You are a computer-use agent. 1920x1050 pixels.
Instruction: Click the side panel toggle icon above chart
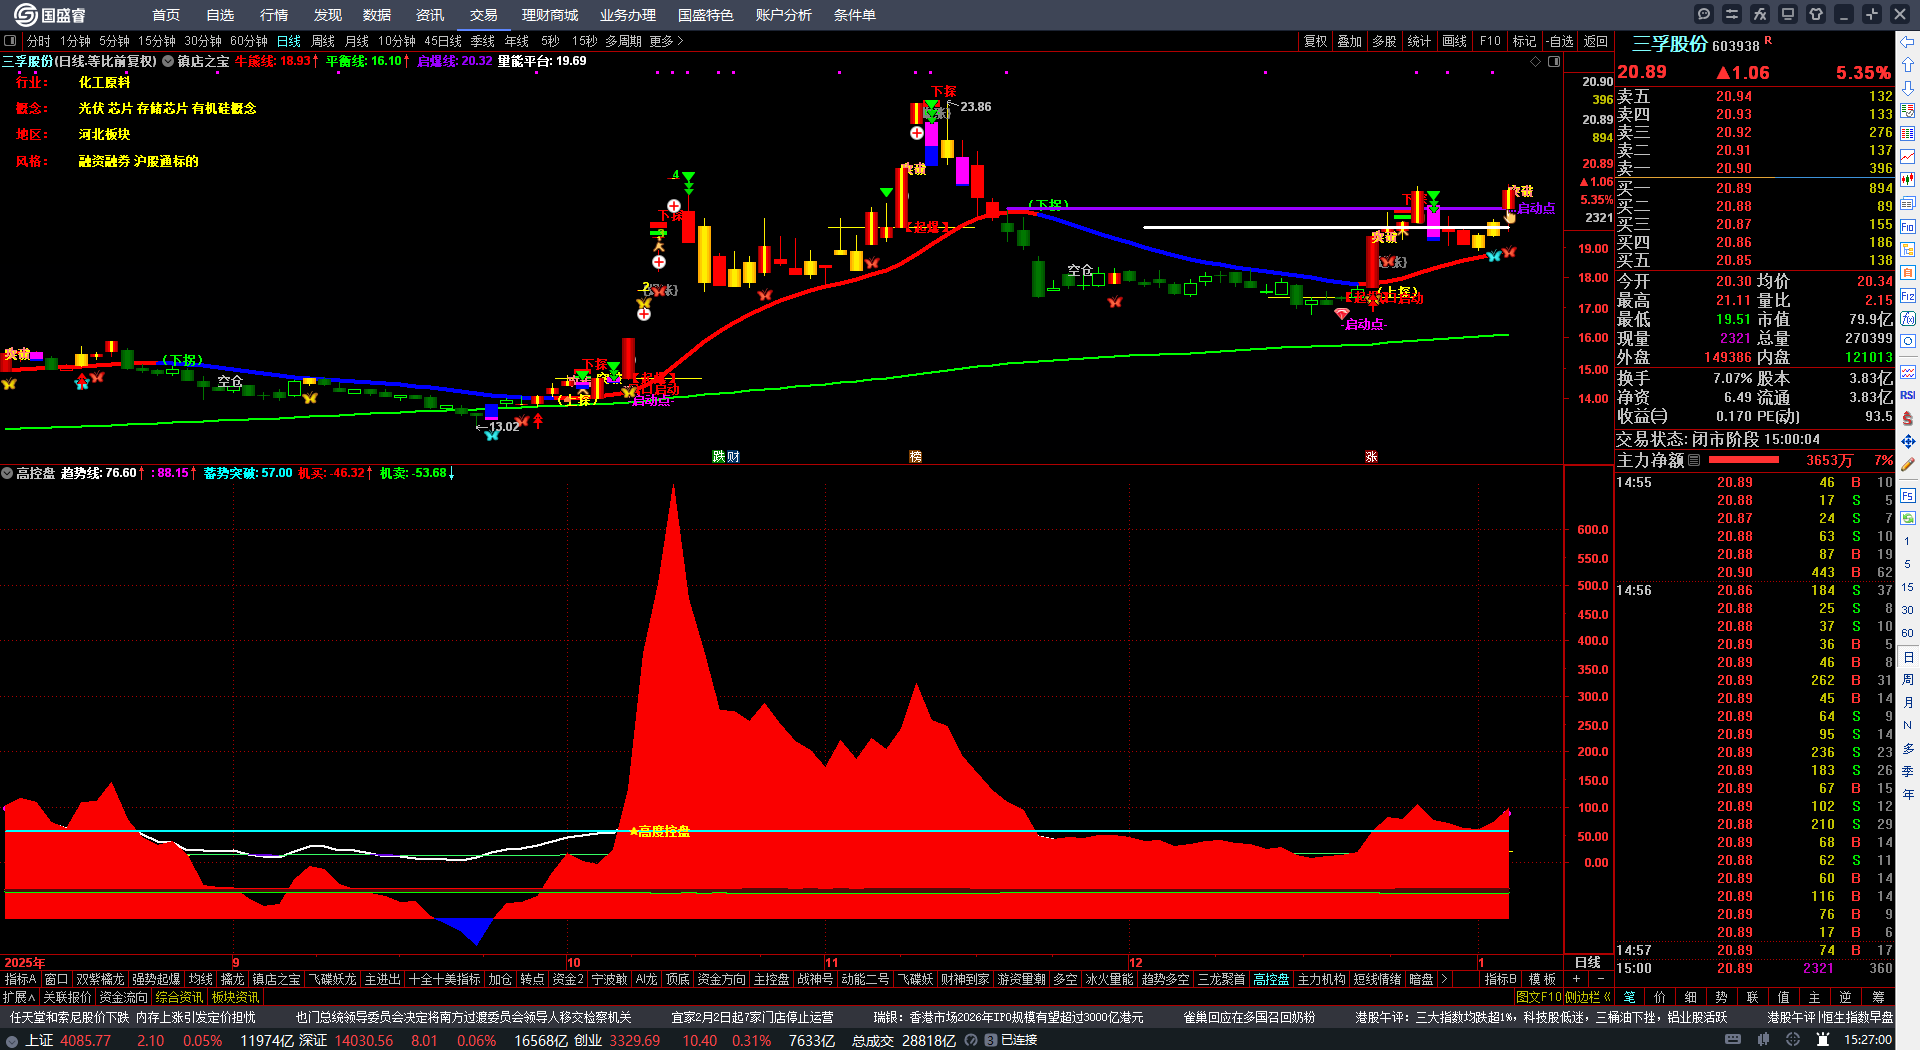(x=1554, y=61)
